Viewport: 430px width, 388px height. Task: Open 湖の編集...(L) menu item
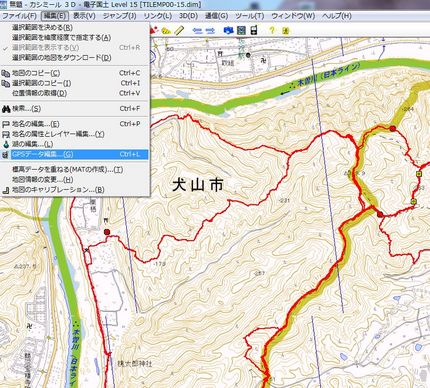point(75,144)
